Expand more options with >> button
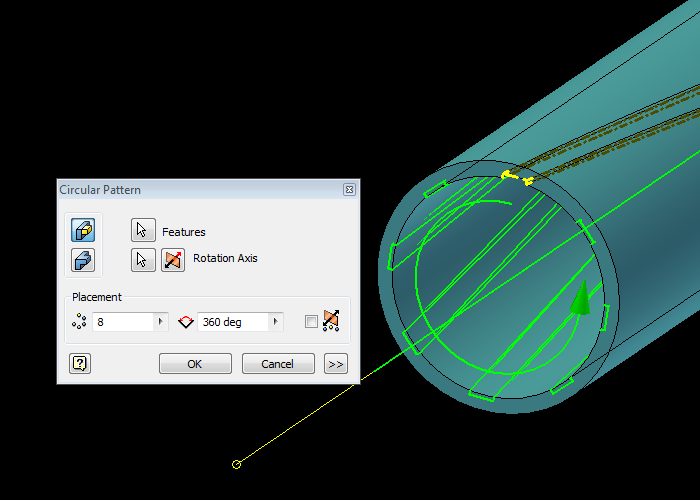The image size is (700, 500). pyautogui.click(x=336, y=364)
